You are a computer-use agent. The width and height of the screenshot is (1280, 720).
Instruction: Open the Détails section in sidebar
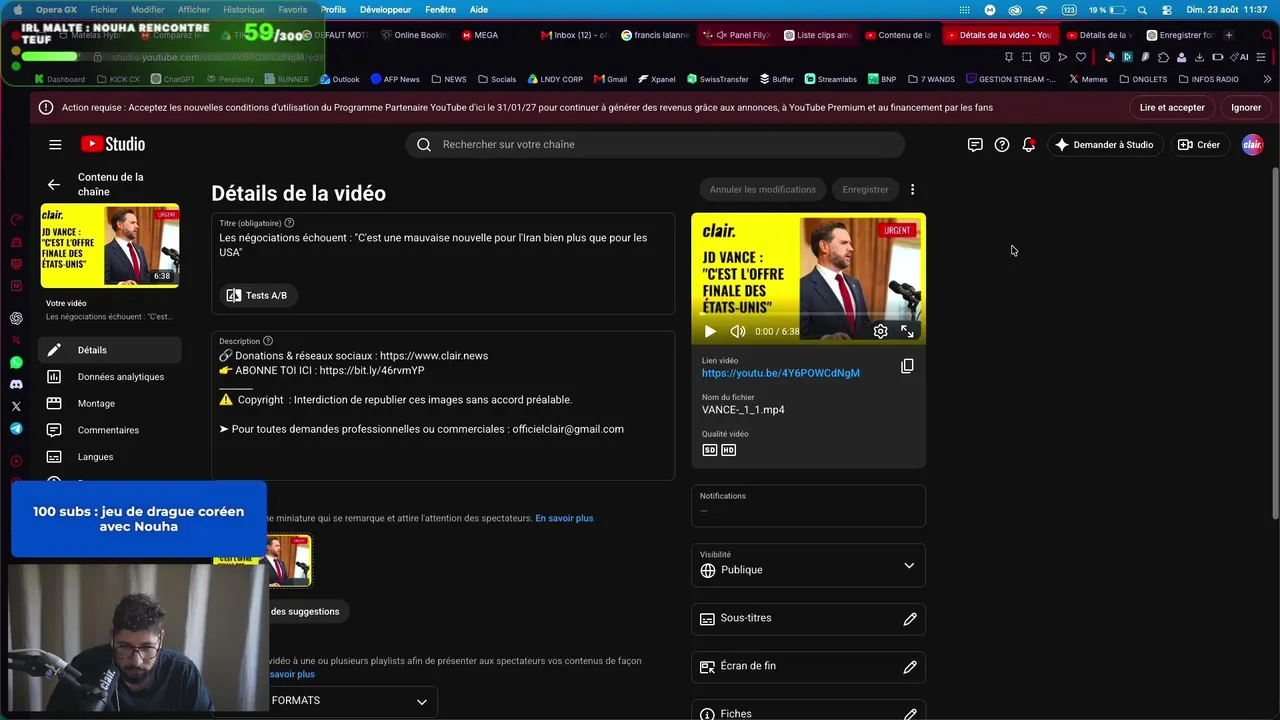point(110,350)
